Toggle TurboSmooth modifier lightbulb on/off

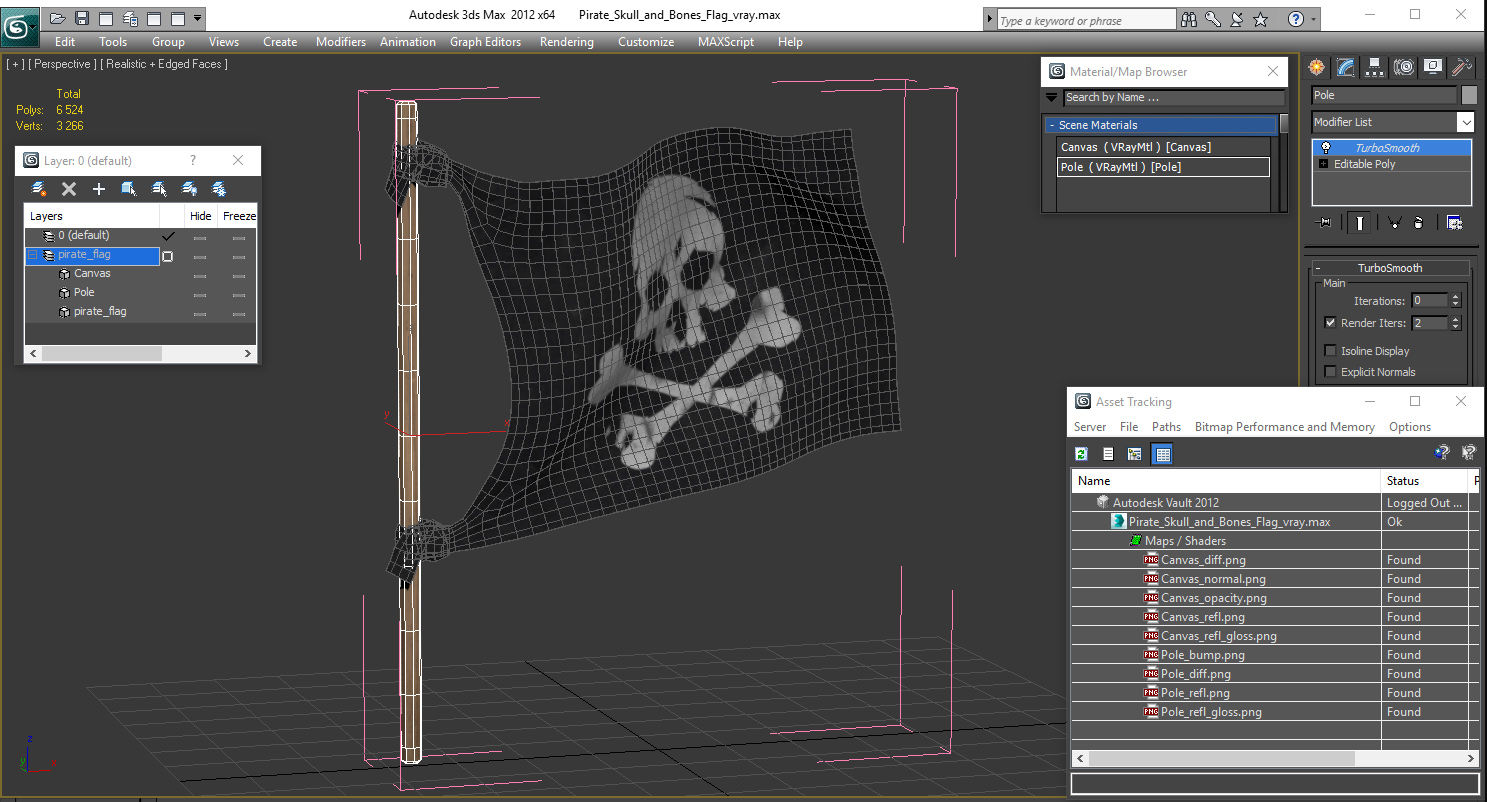pyautogui.click(x=1326, y=148)
